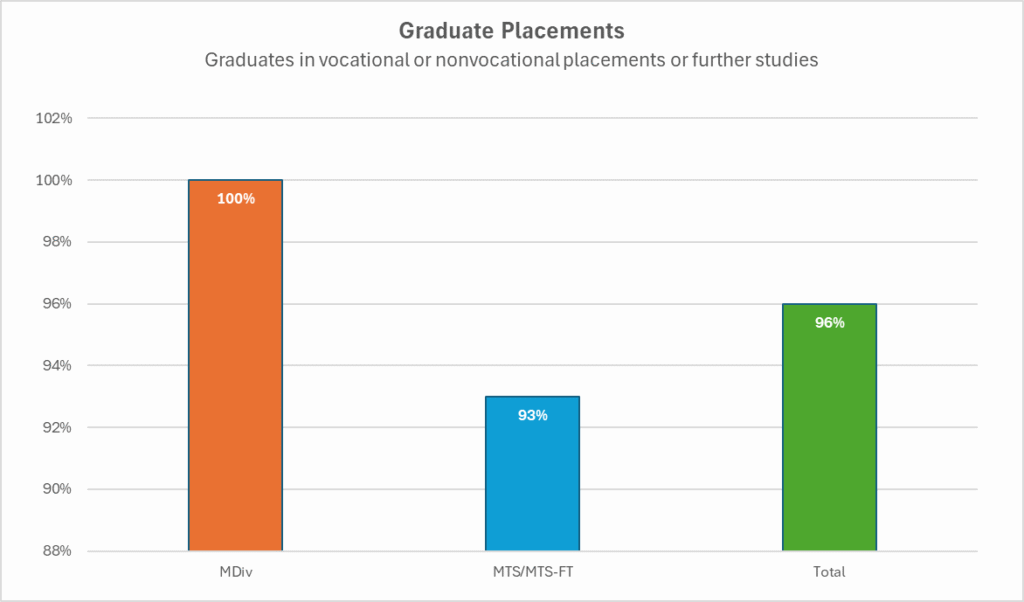Click the 100% vertical axis label
Viewport: 1024px width, 602px height.
[x=54, y=180]
